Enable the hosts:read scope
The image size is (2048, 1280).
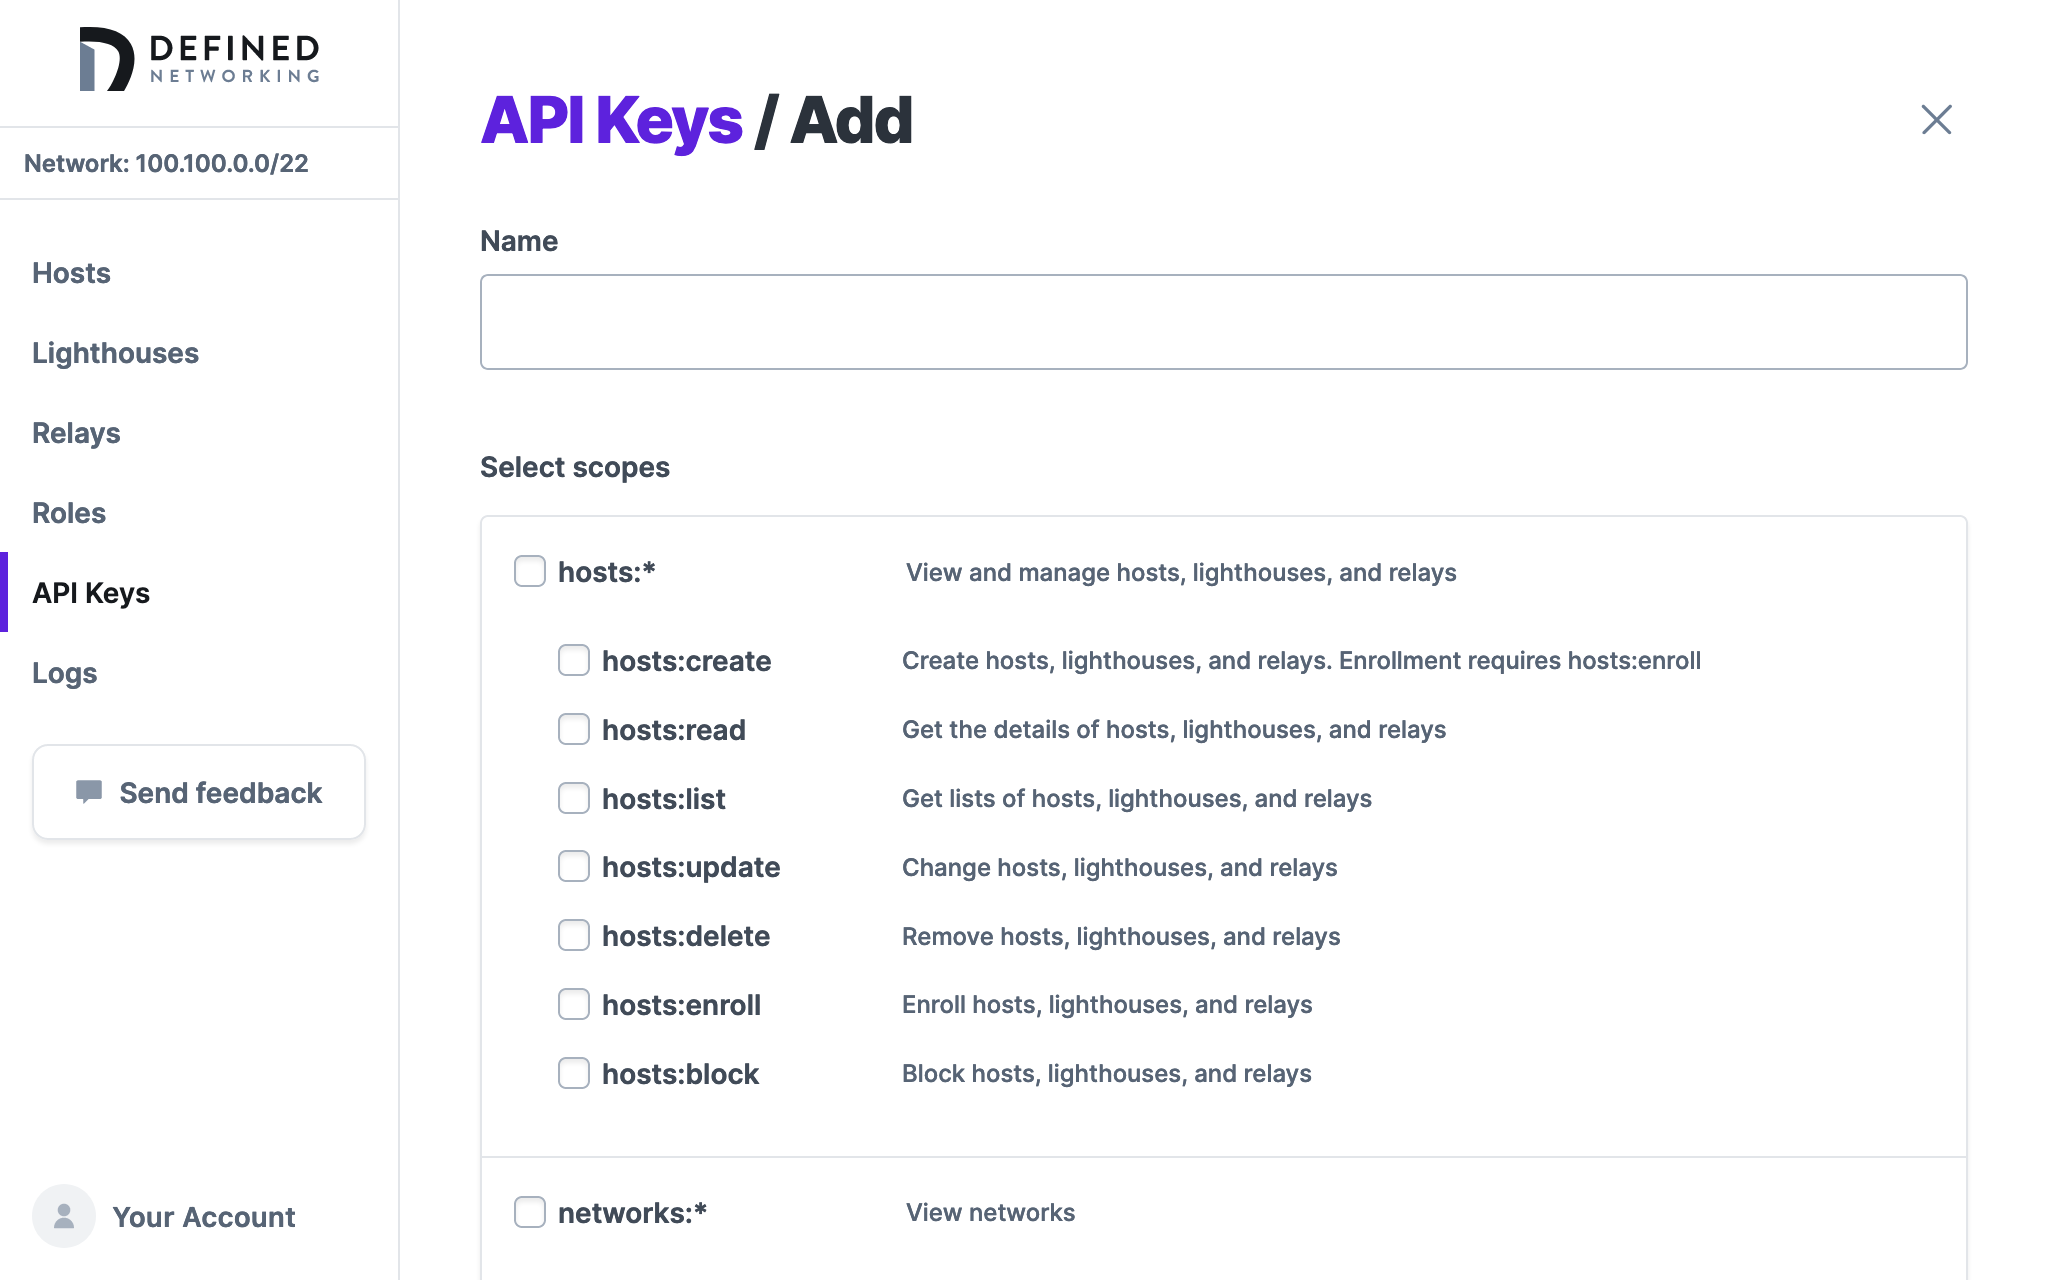point(574,729)
